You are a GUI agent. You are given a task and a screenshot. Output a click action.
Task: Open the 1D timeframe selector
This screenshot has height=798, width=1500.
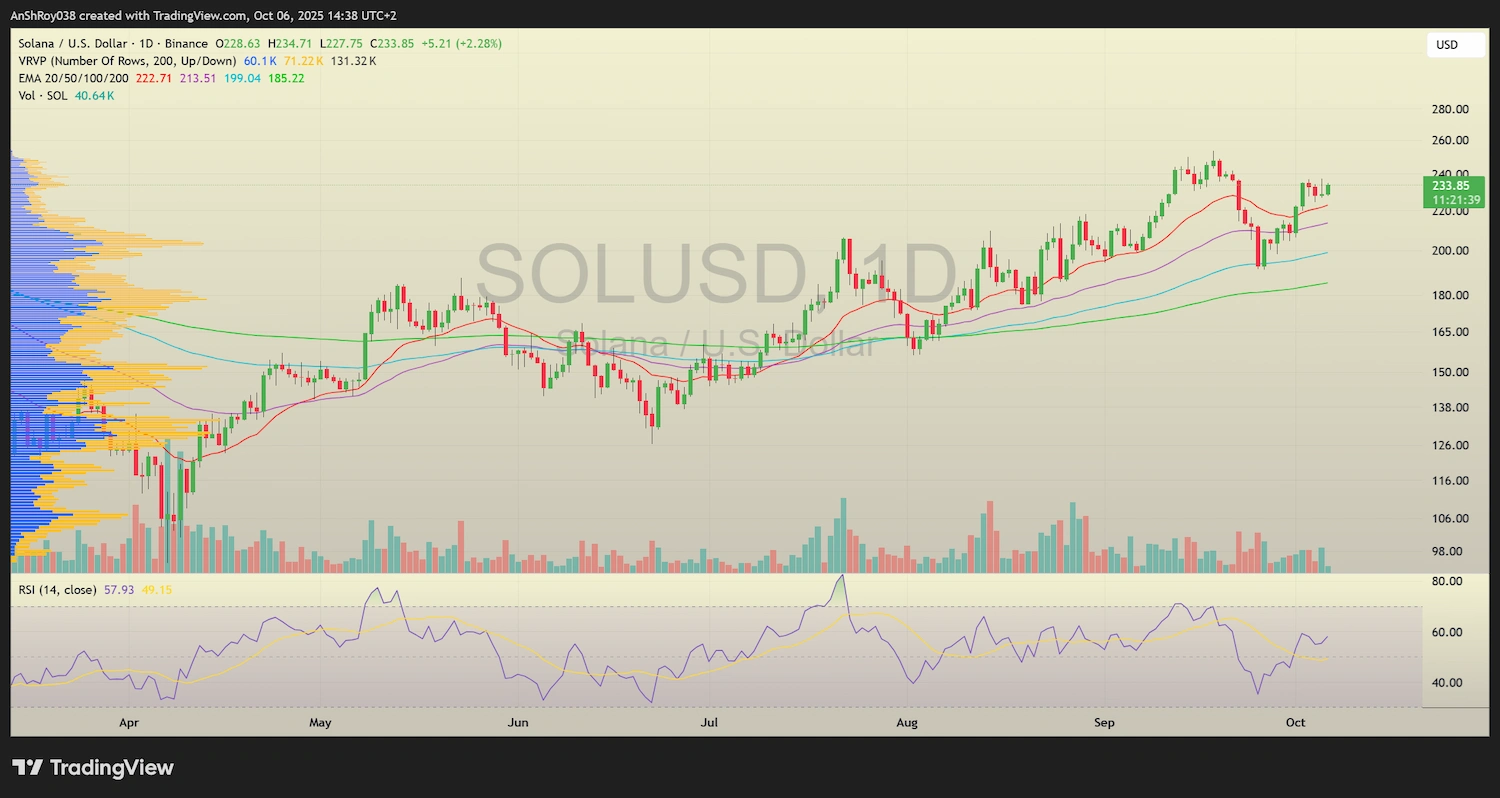145,43
